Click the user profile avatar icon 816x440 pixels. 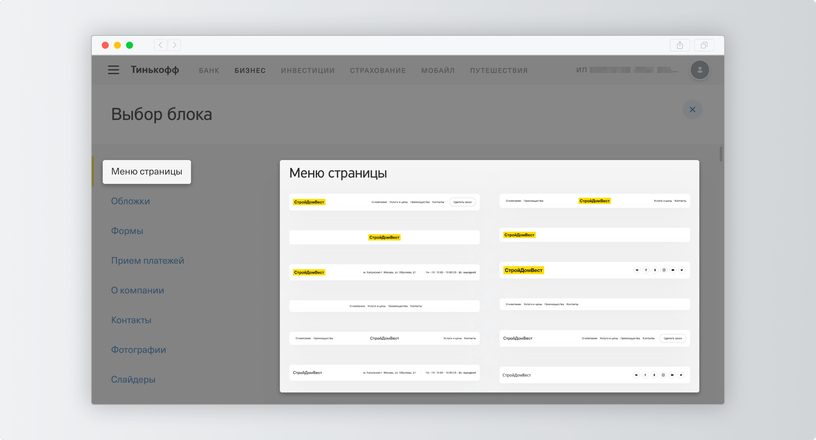click(699, 70)
